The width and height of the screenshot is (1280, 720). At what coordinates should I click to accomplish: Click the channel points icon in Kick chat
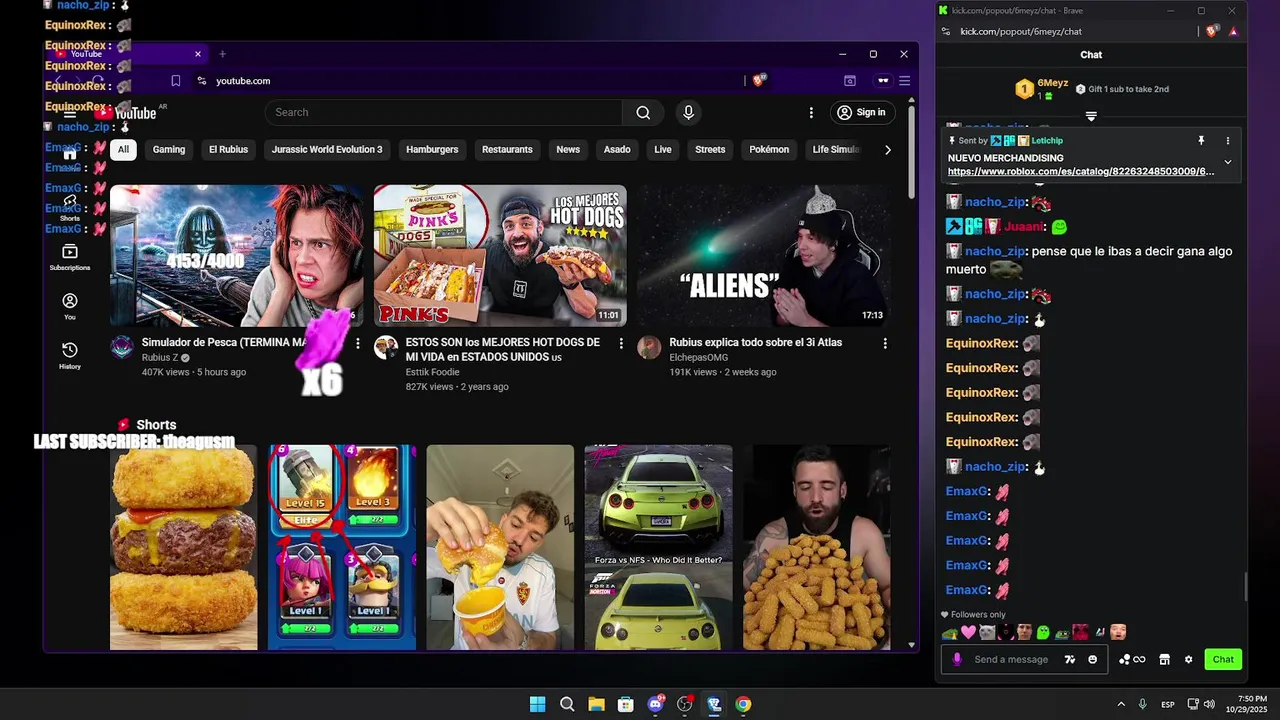pyautogui.click(x=1132, y=659)
